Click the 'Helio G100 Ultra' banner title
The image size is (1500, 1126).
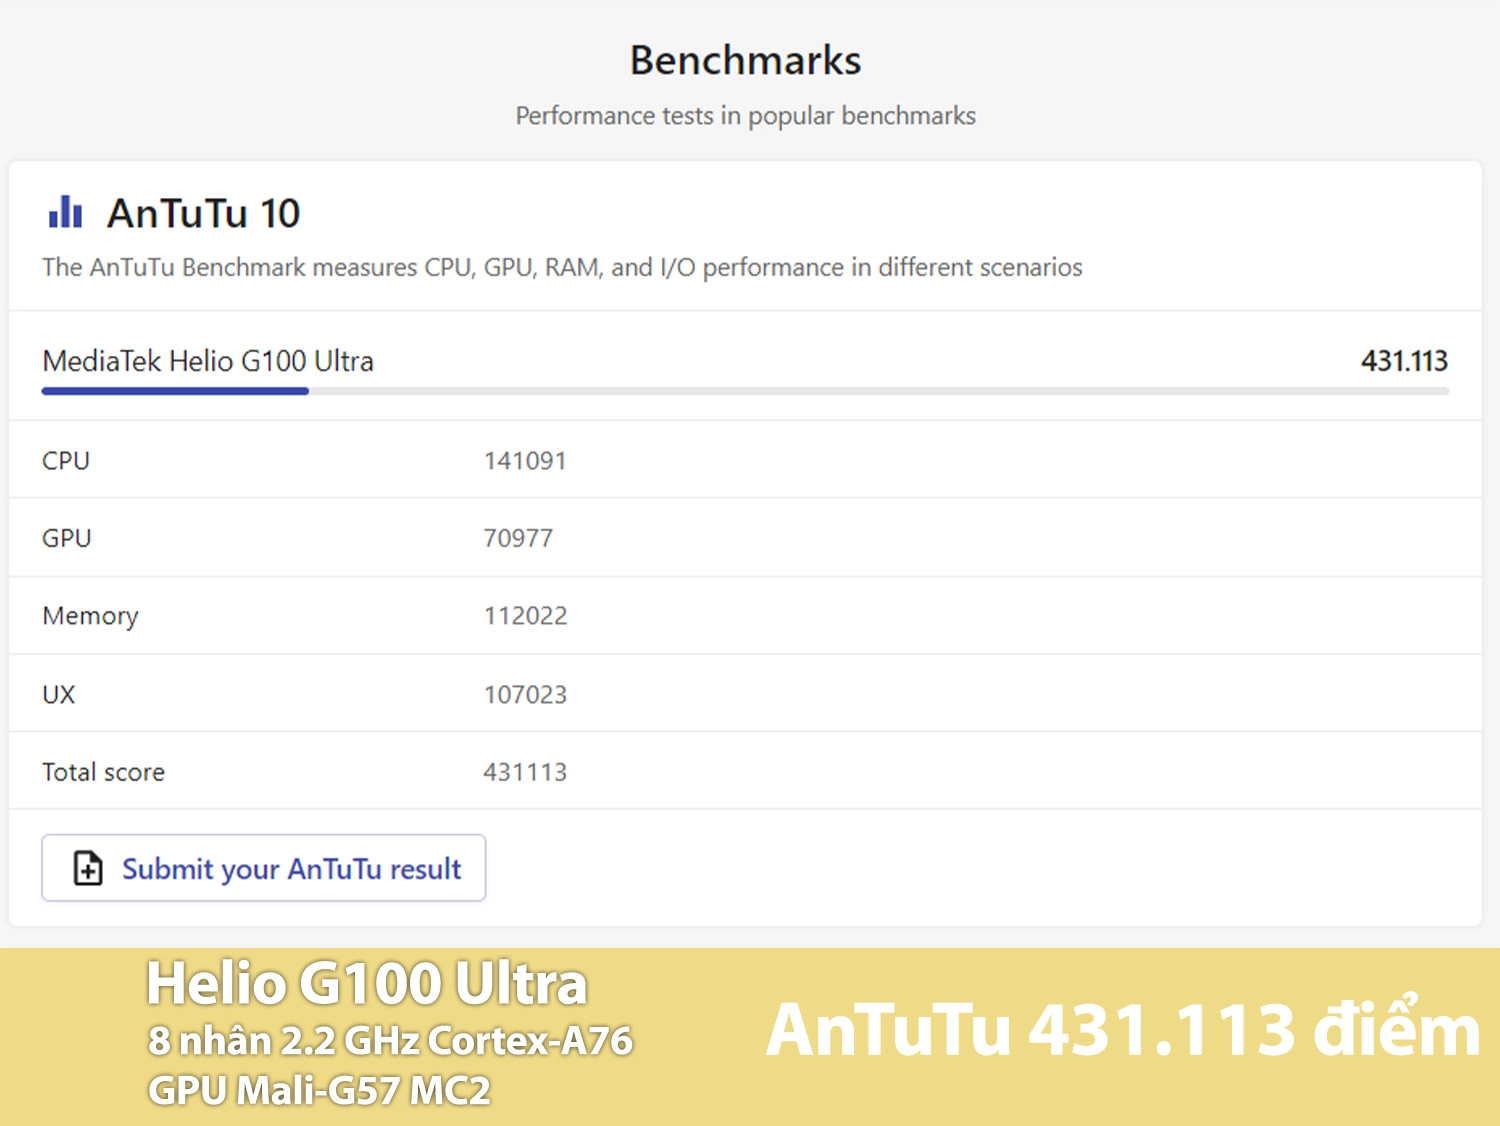(367, 982)
